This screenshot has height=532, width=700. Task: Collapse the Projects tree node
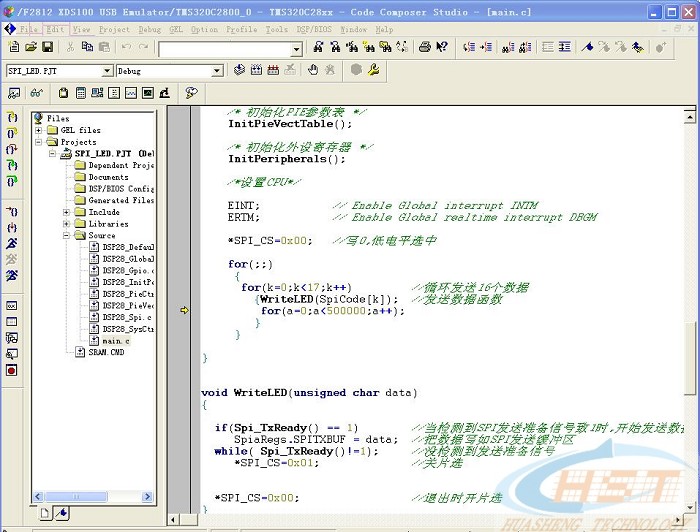click(39, 142)
